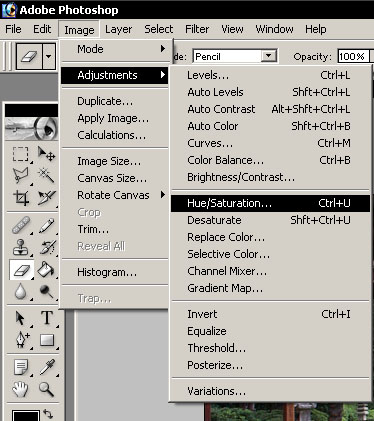This screenshot has width=374, height=421.
Task: Open the Window menu
Action: coord(274,29)
